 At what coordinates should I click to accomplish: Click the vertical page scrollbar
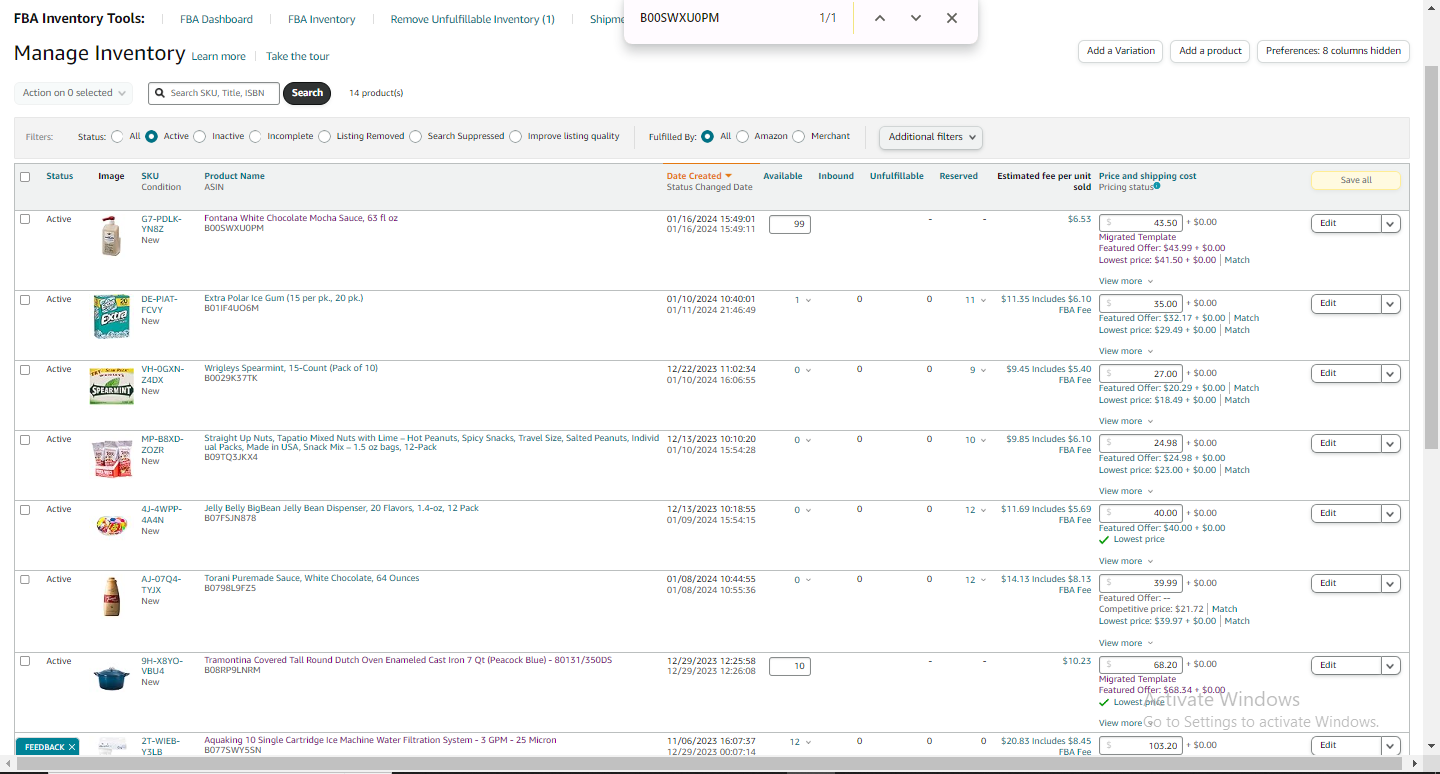pyautogui.click(x=1431, y=260)
